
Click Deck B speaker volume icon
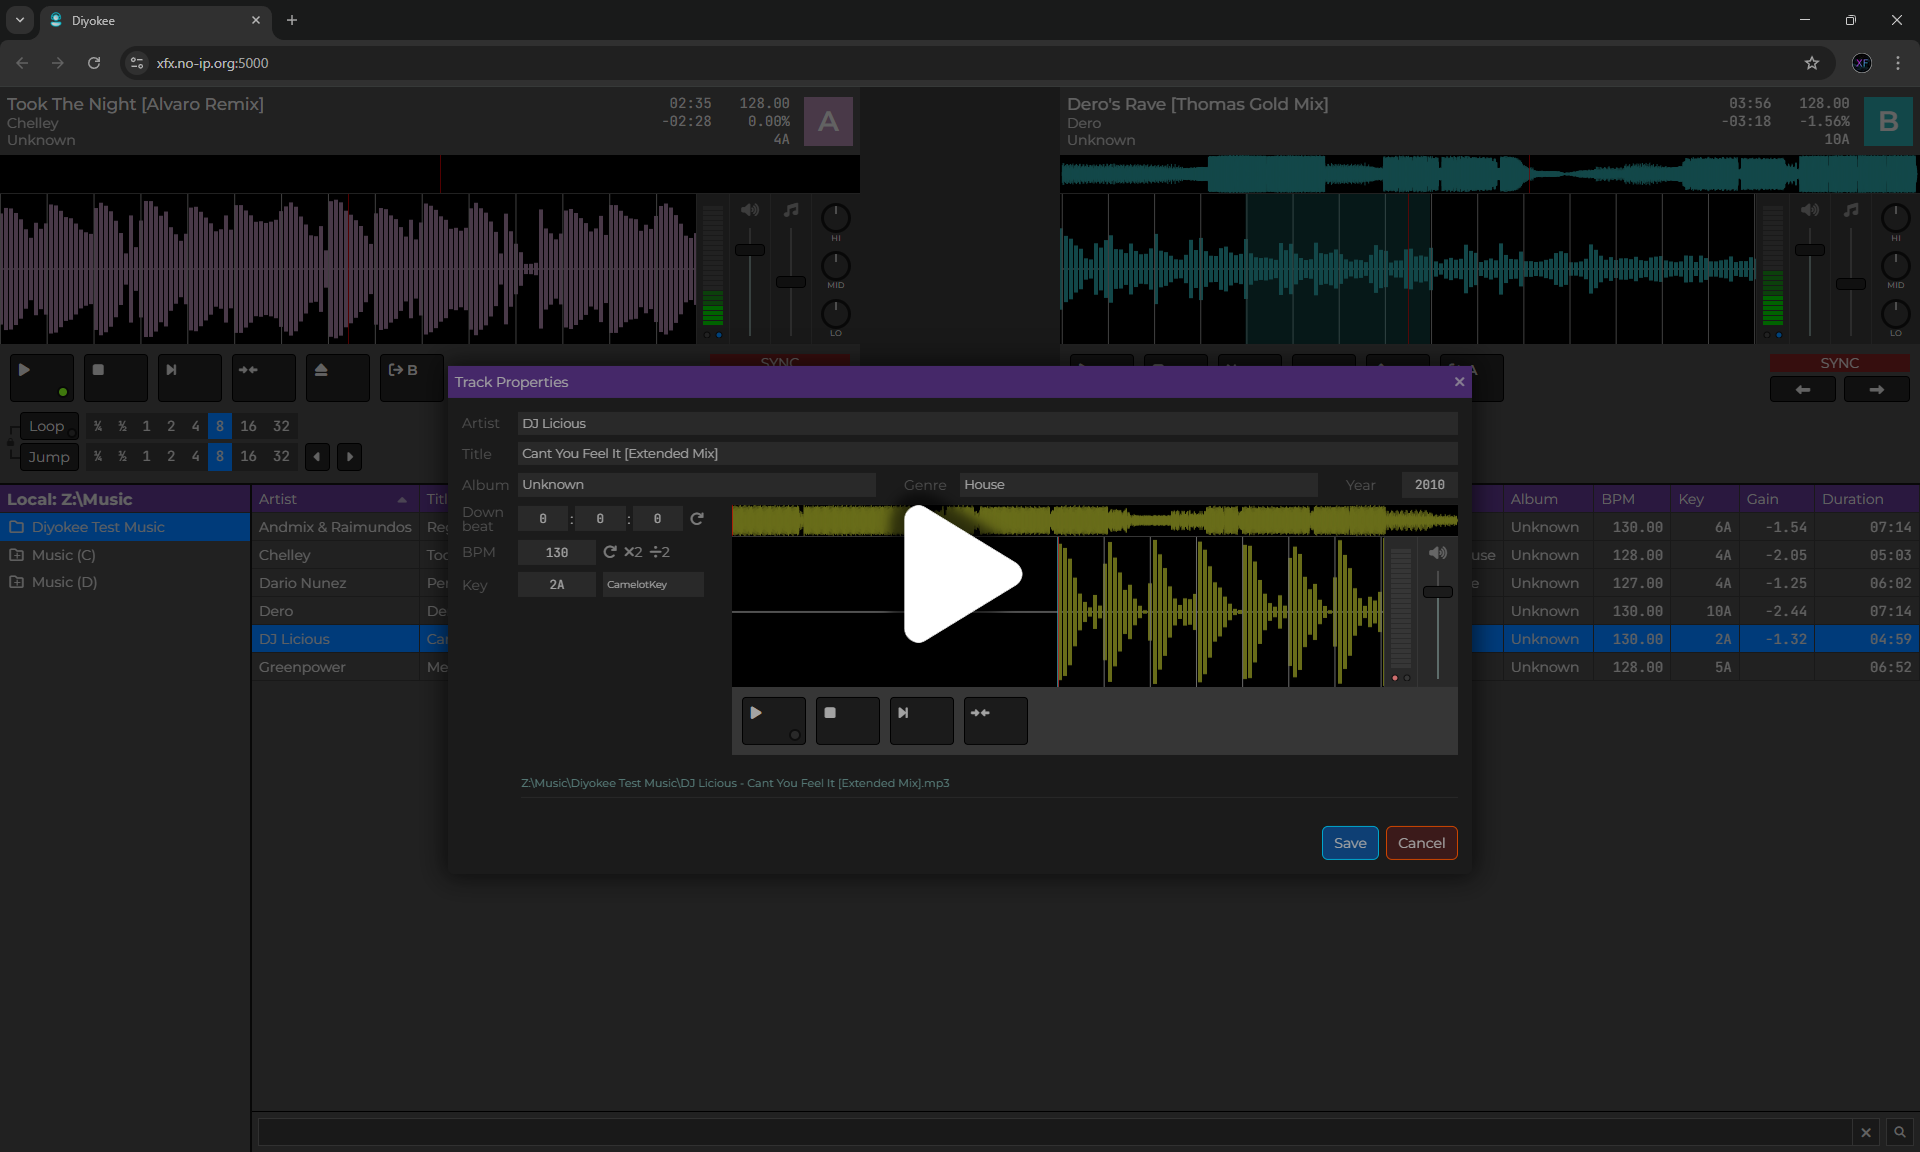point(1810,210)
